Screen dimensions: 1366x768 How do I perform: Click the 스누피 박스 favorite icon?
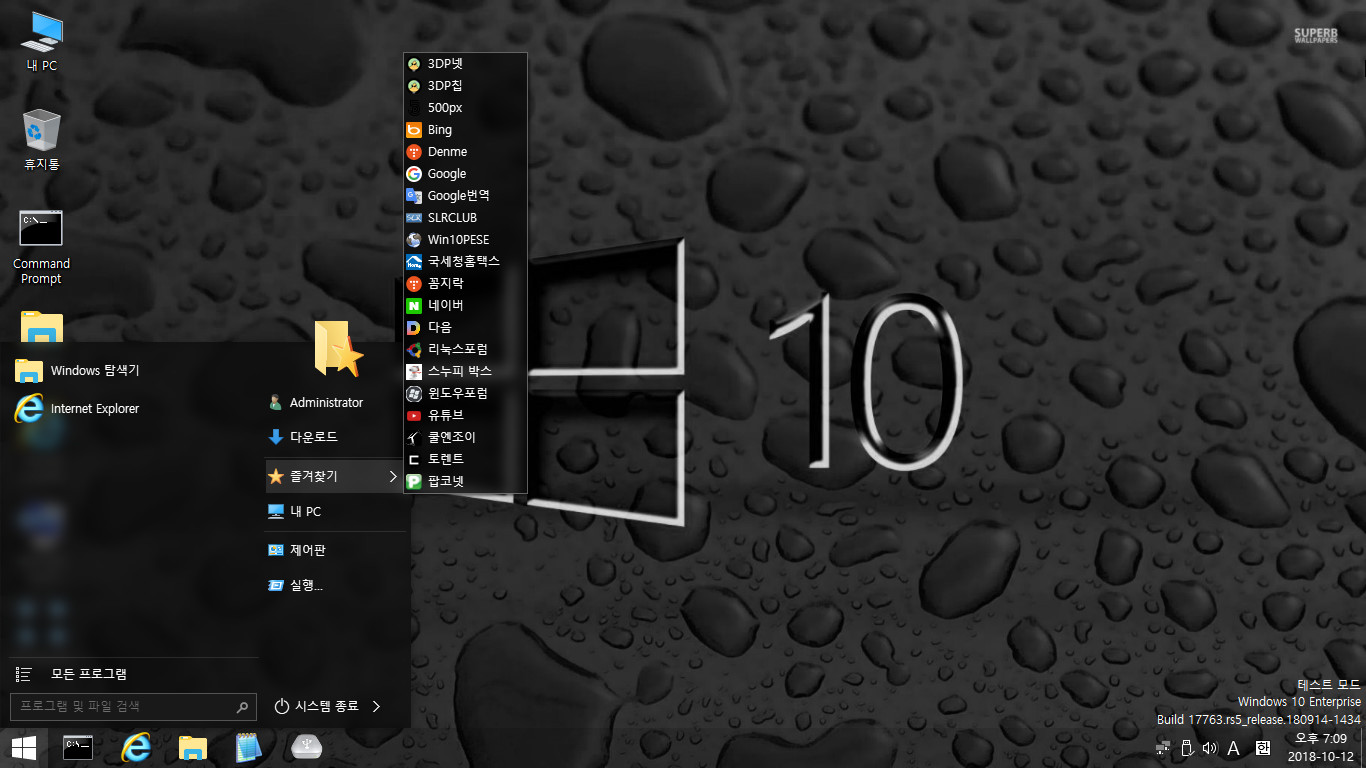(x=414, y=372)
